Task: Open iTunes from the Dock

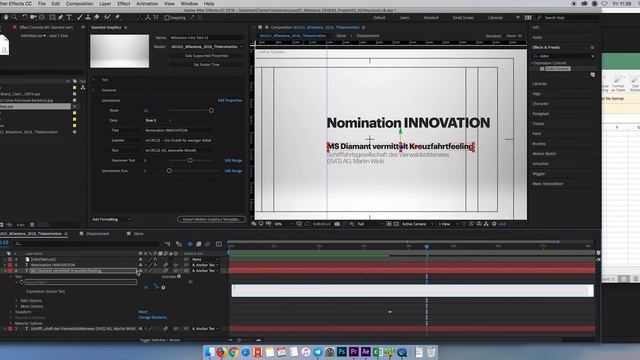Action: click(305, 352)
